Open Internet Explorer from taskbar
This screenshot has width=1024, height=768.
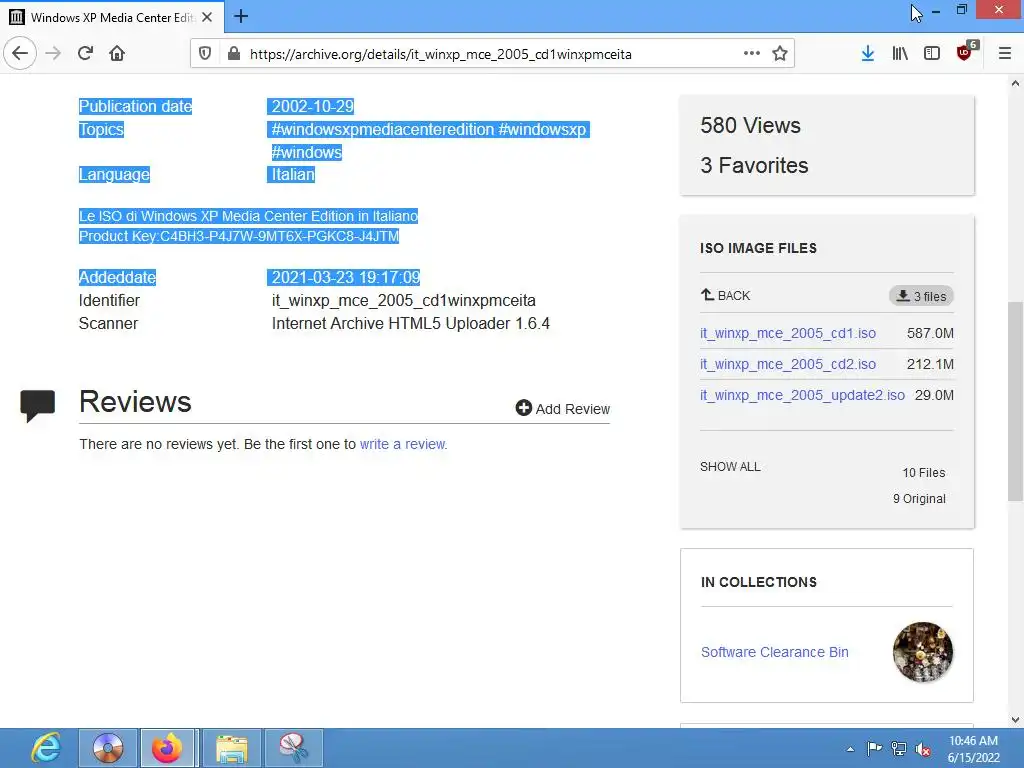tap(45, 748)
